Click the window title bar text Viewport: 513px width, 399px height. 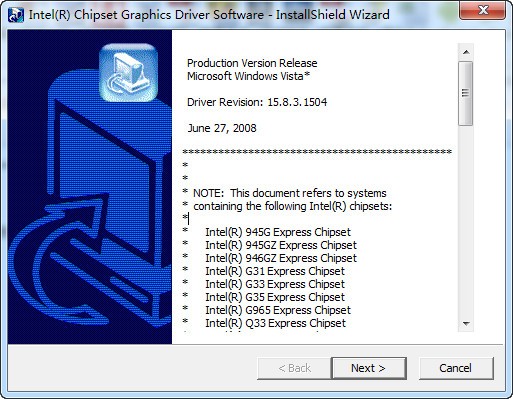pos(209,15)
